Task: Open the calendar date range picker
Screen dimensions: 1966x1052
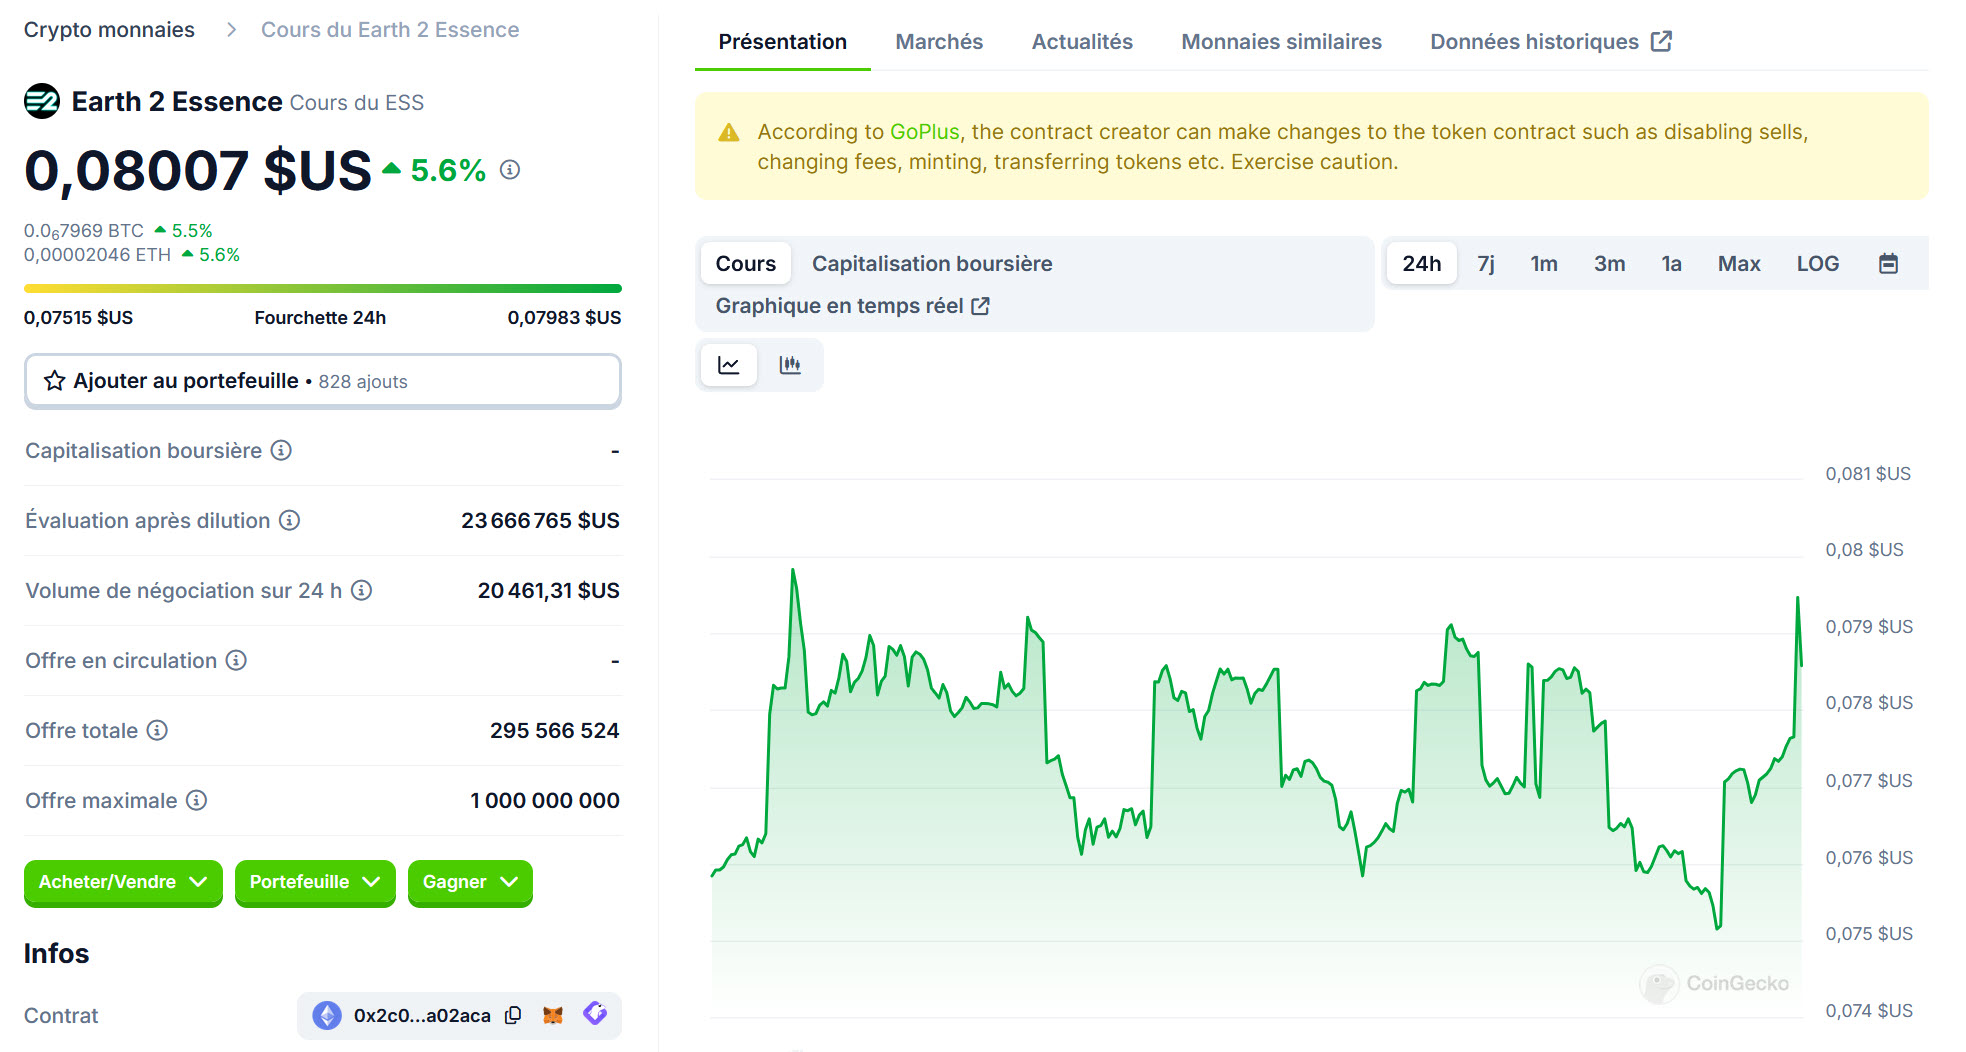Action: coord(1888,264)
